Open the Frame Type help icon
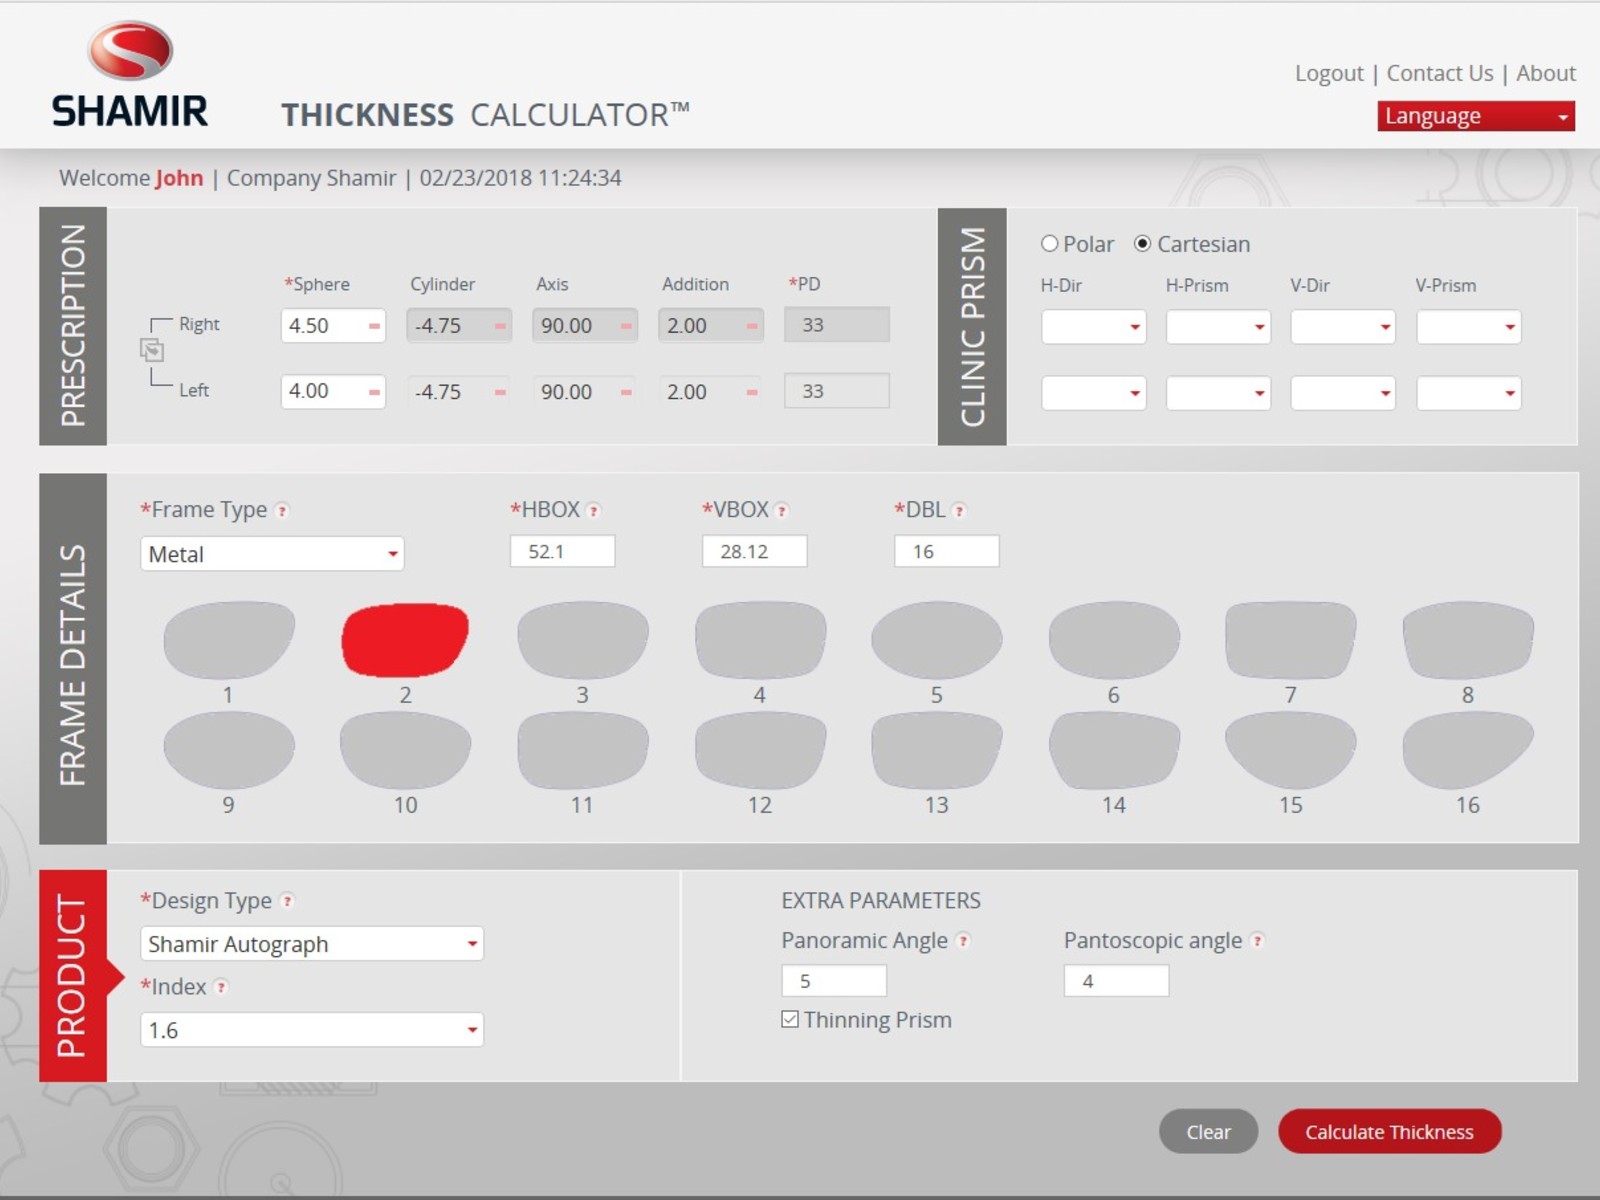The width and height of the screenshot is (1600, 1200). 283,511
